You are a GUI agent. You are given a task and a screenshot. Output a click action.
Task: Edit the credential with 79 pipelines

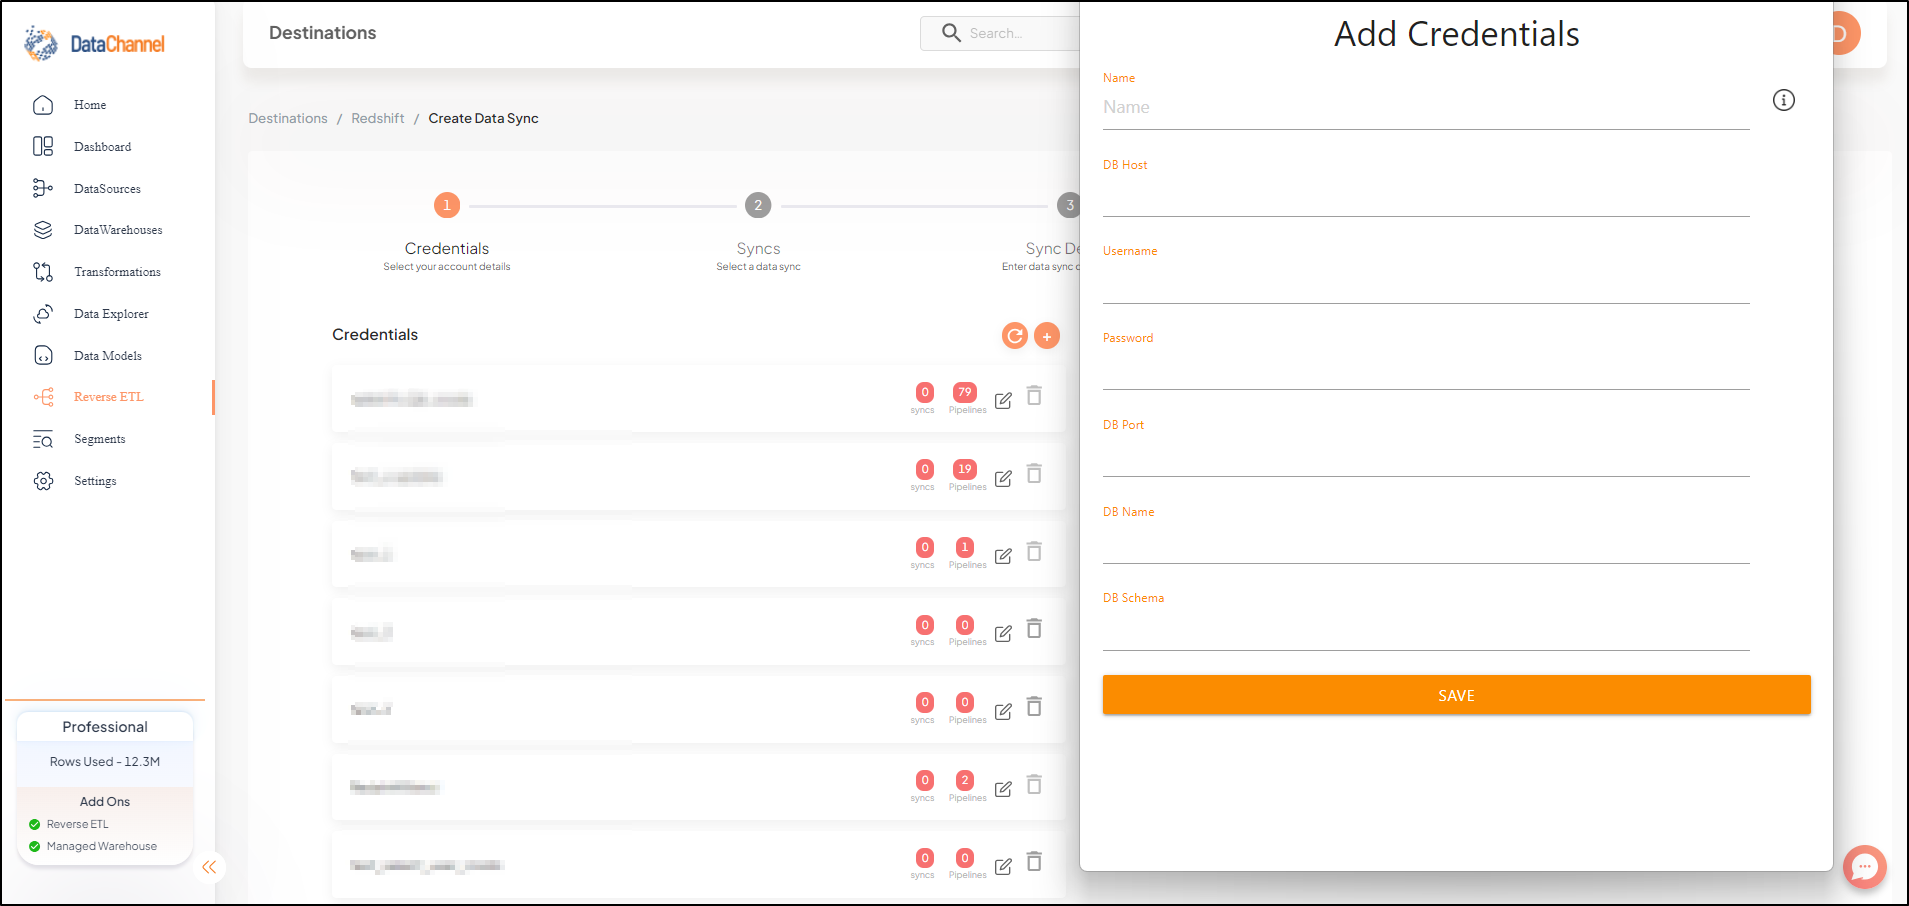1003,400
